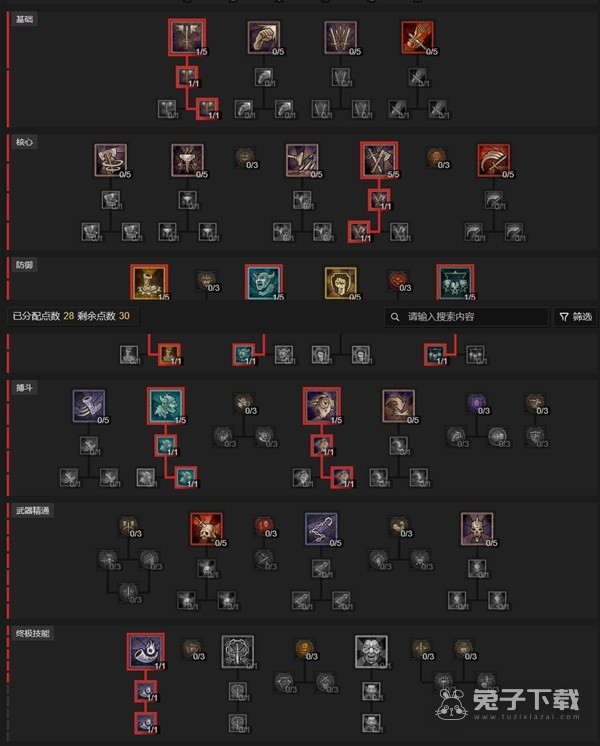The width and height of the screenshot is (600, 746).
Task: Click the horn ultimate skill showing 1/1
Action: tap(146, 651)
